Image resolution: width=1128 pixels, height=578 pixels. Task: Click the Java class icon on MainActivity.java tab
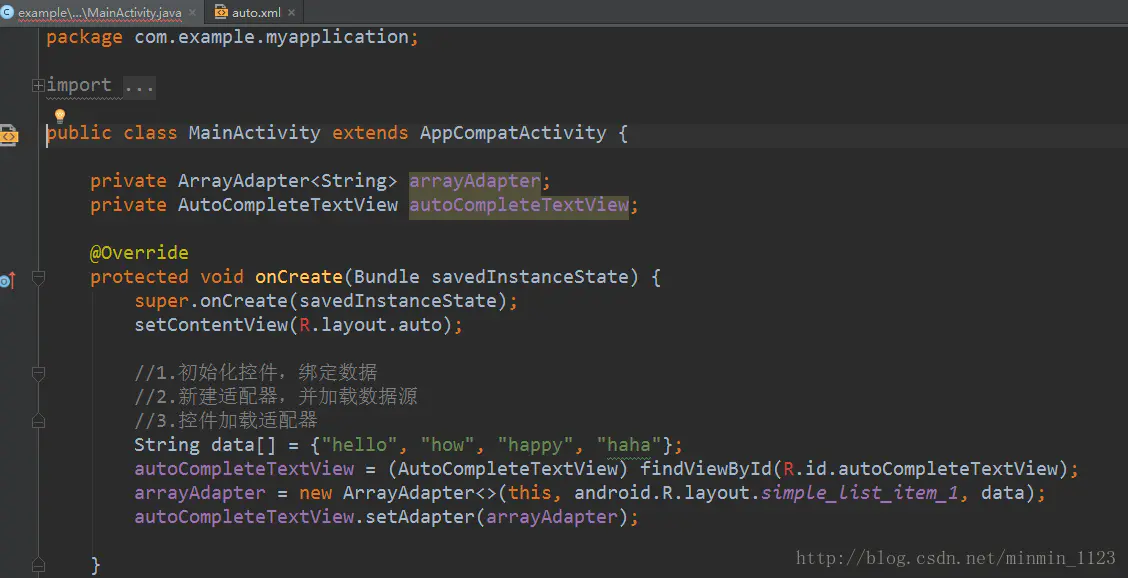coord(8,12)
